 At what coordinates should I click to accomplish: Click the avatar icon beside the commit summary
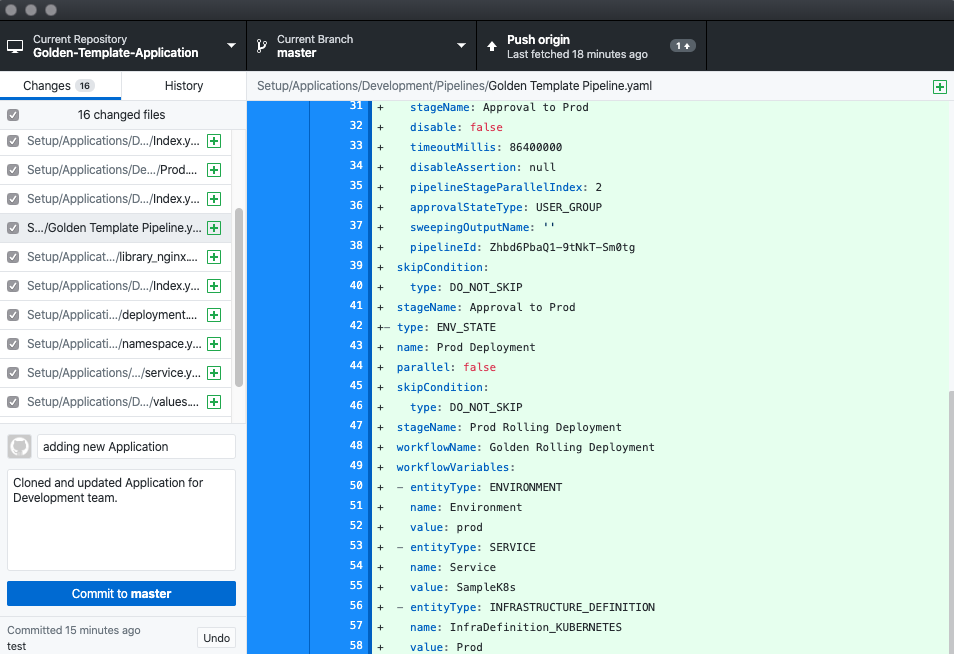point(19,447)
